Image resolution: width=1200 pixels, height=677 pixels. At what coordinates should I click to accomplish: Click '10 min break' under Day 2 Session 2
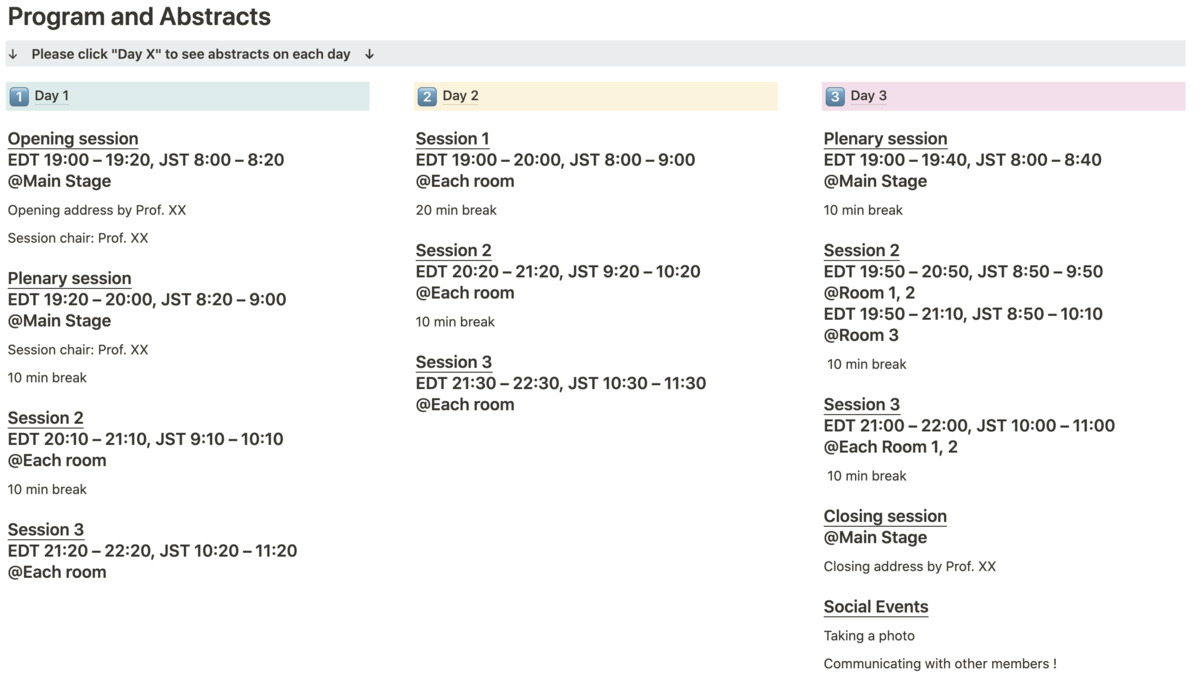coord(455,322)
